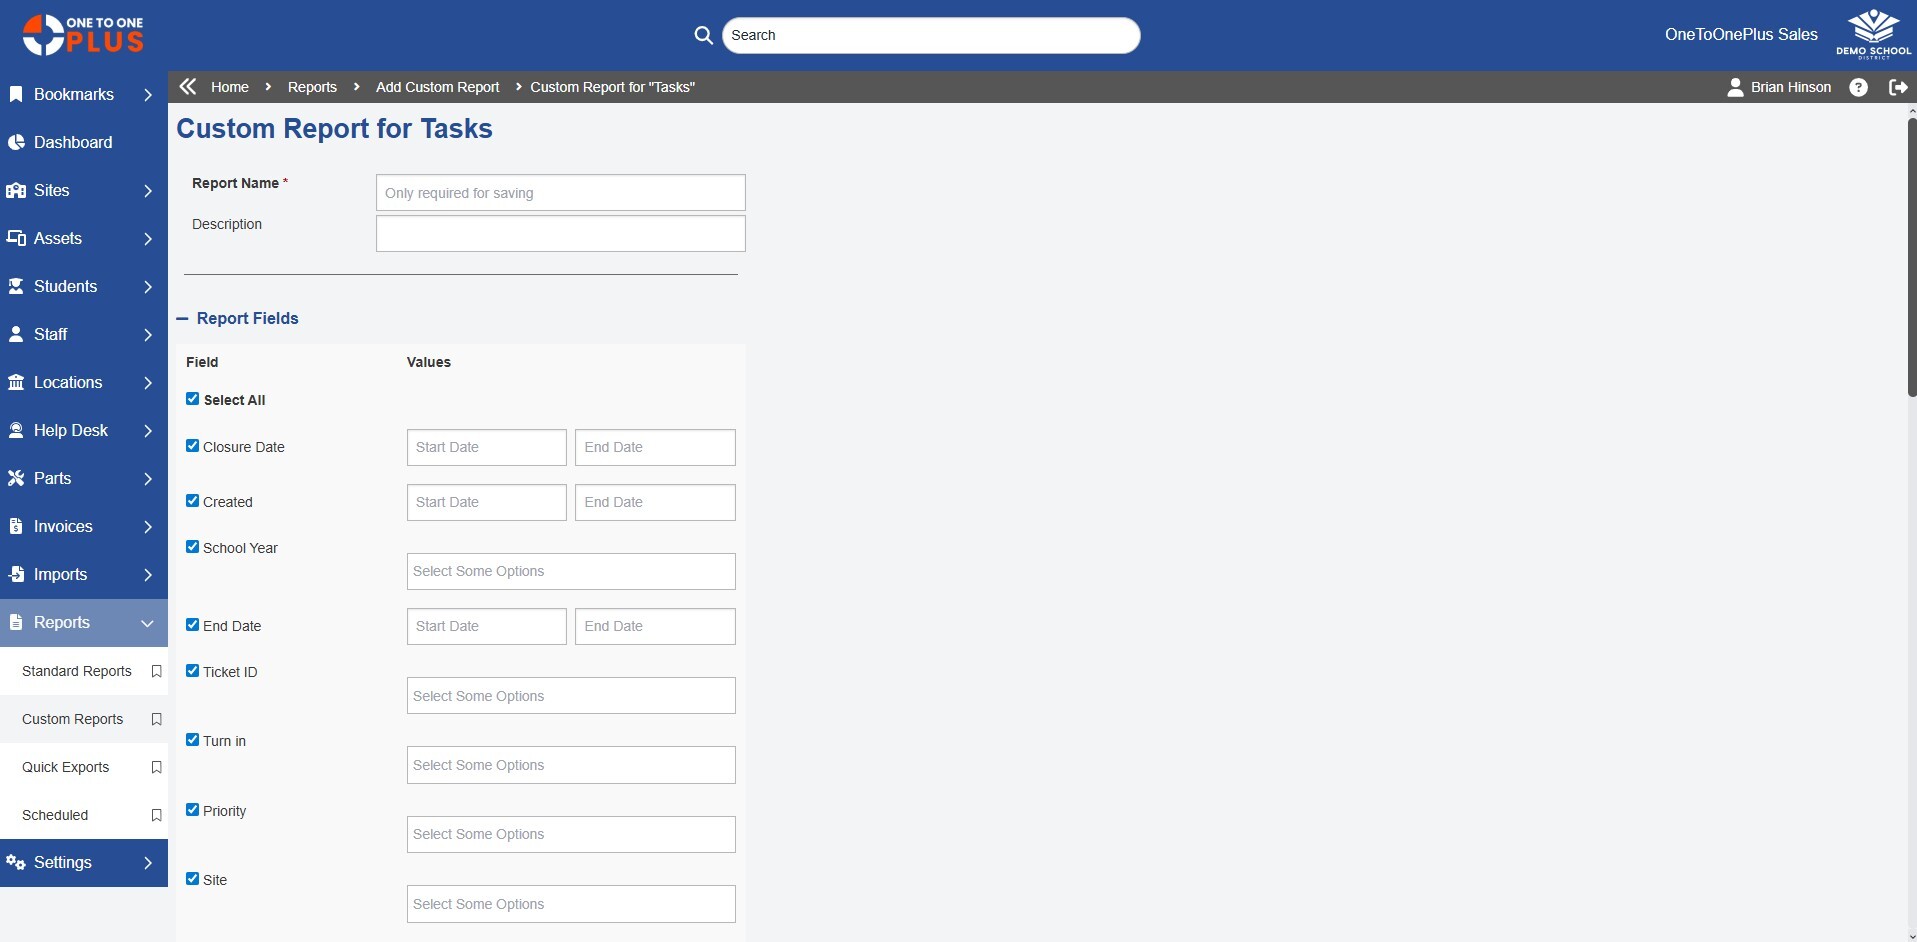The height and width of the screenshot is (942, 1917).
Task: Select the Parts wrench icon
Action: (x=15, y=478)
